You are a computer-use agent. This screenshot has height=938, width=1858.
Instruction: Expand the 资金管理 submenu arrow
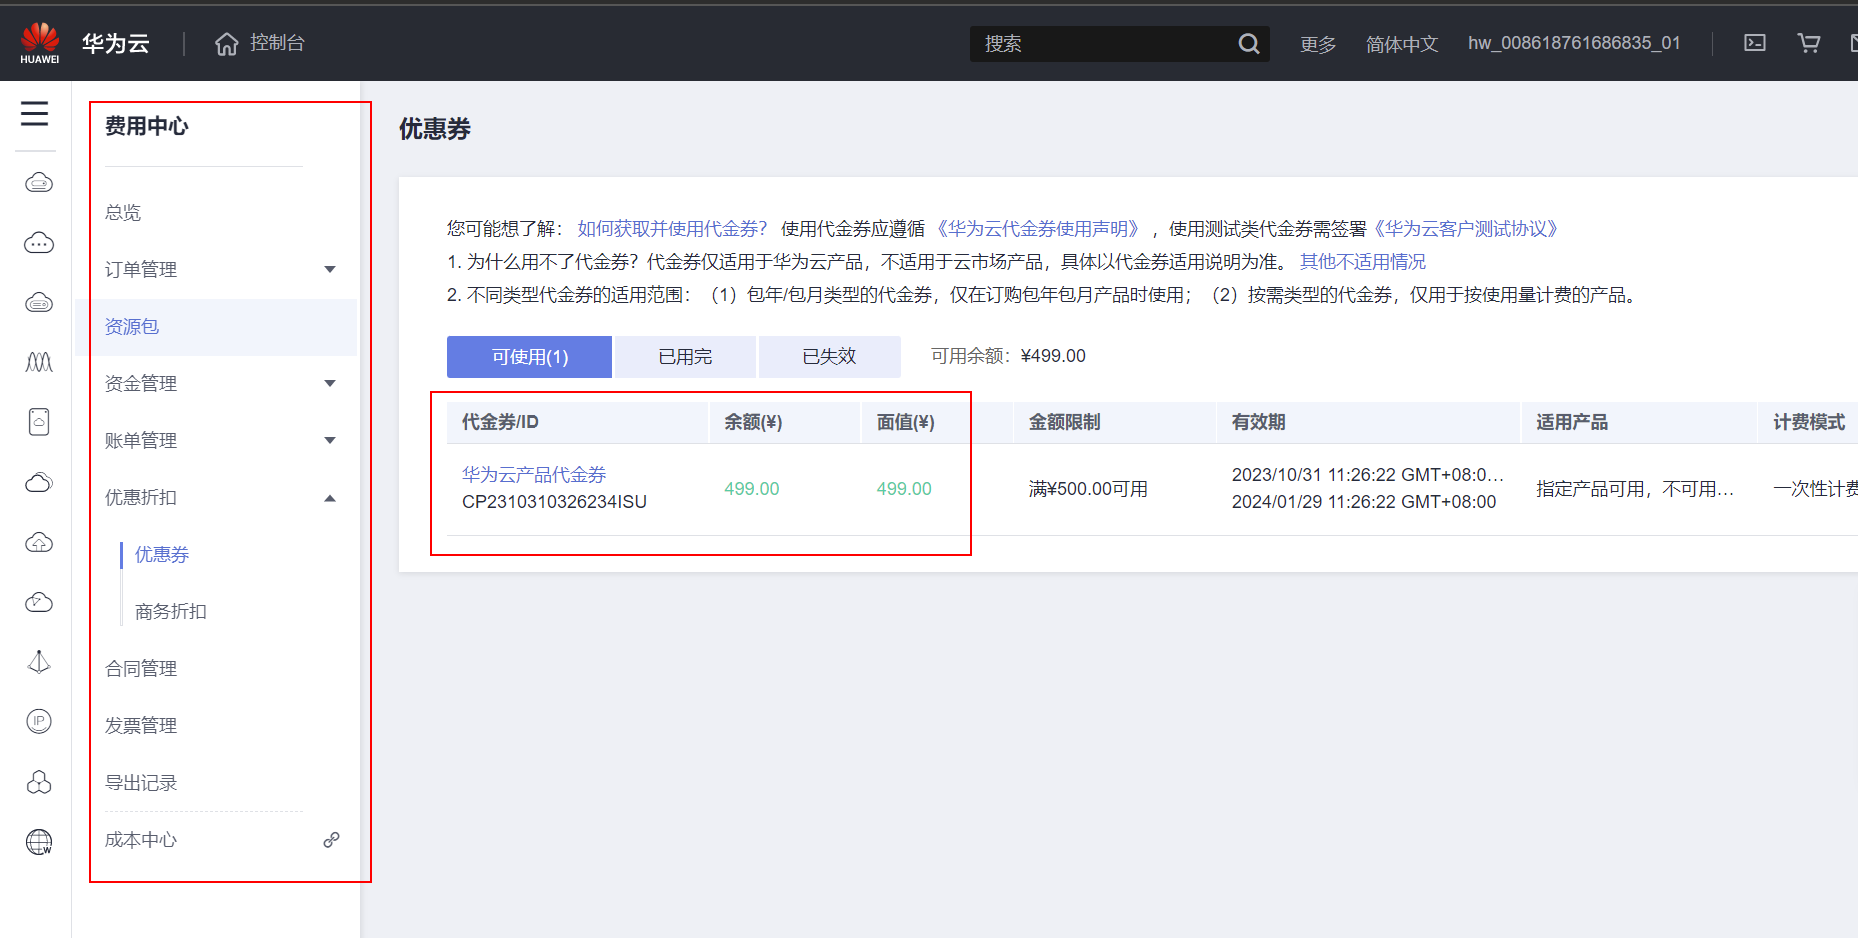click(330, 383)
